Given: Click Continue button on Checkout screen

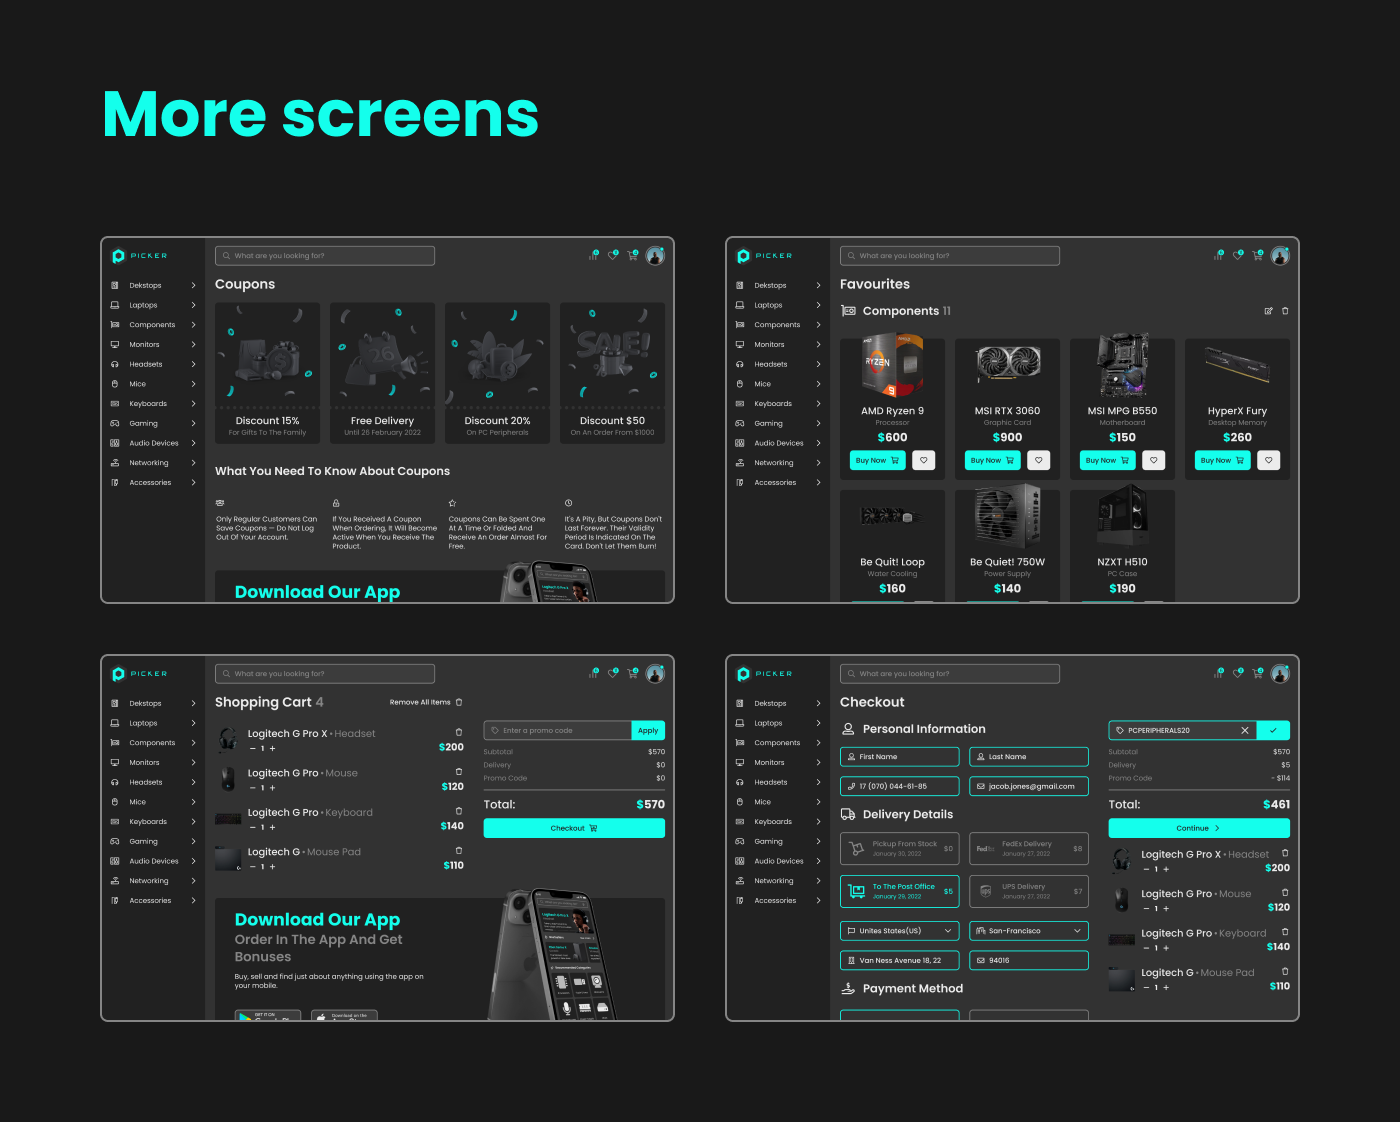Looking at the screenshot, I should point(1199,828).
